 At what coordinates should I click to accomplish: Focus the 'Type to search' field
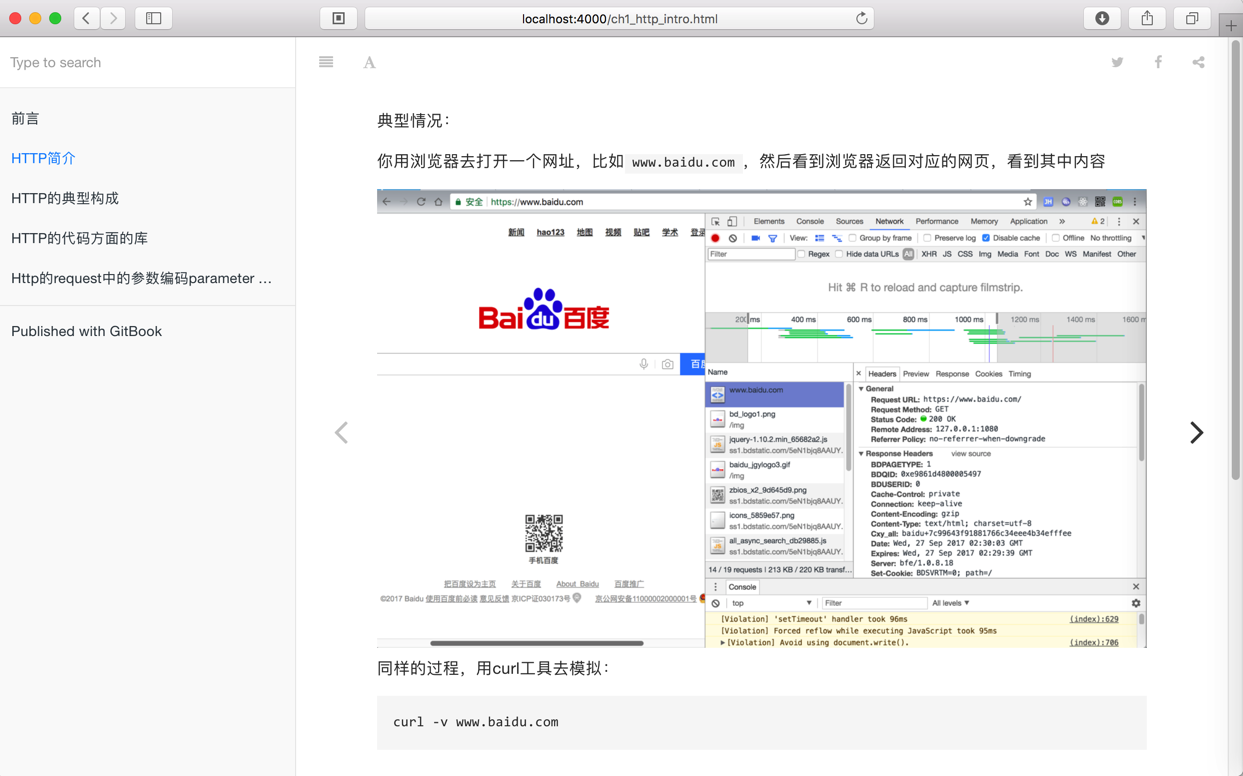(147, 62)
